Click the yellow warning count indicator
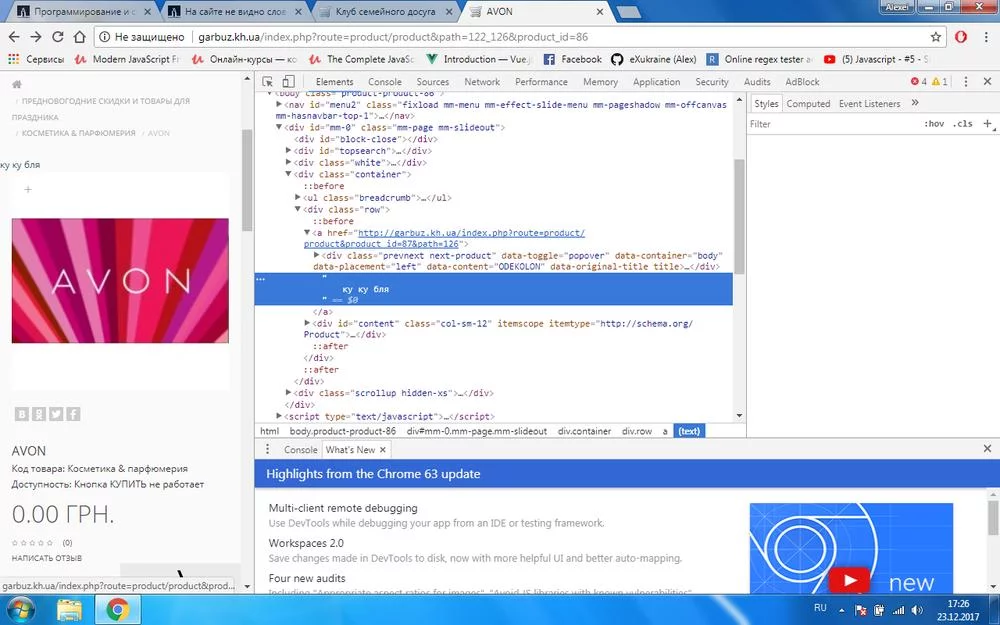 click(940, 82)
